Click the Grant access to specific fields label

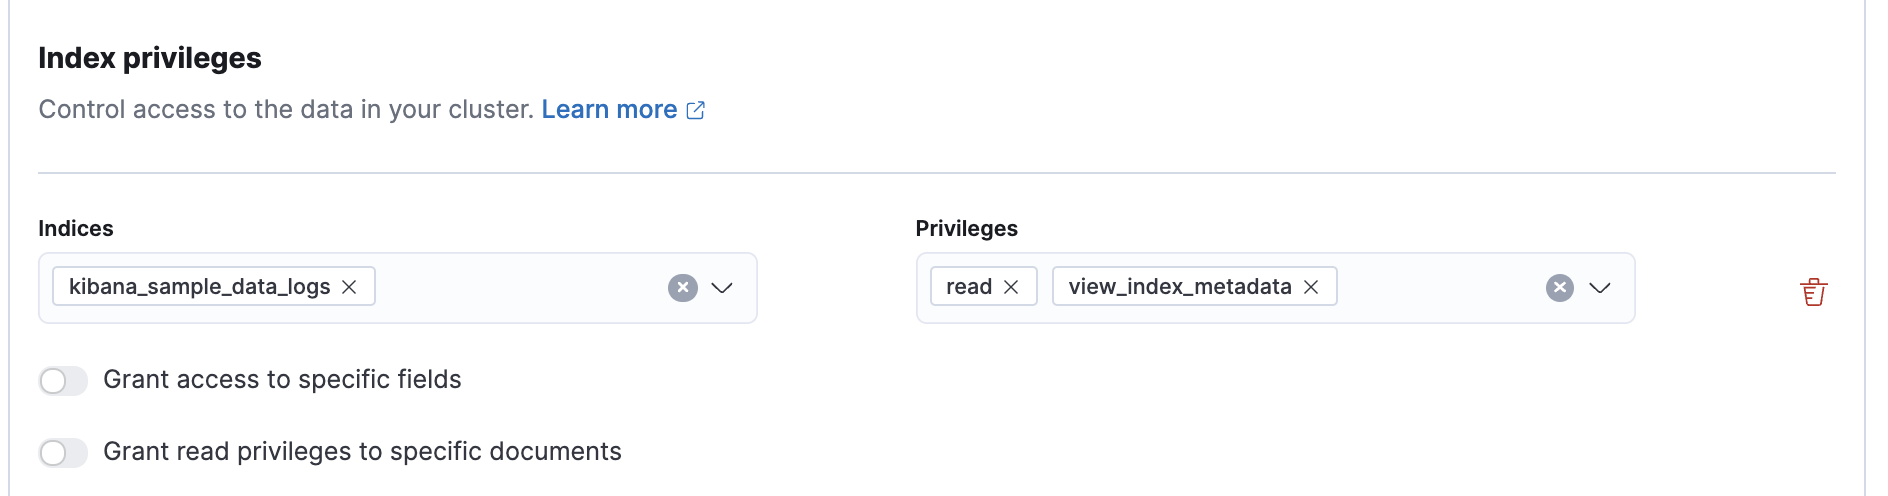point(282,380)
